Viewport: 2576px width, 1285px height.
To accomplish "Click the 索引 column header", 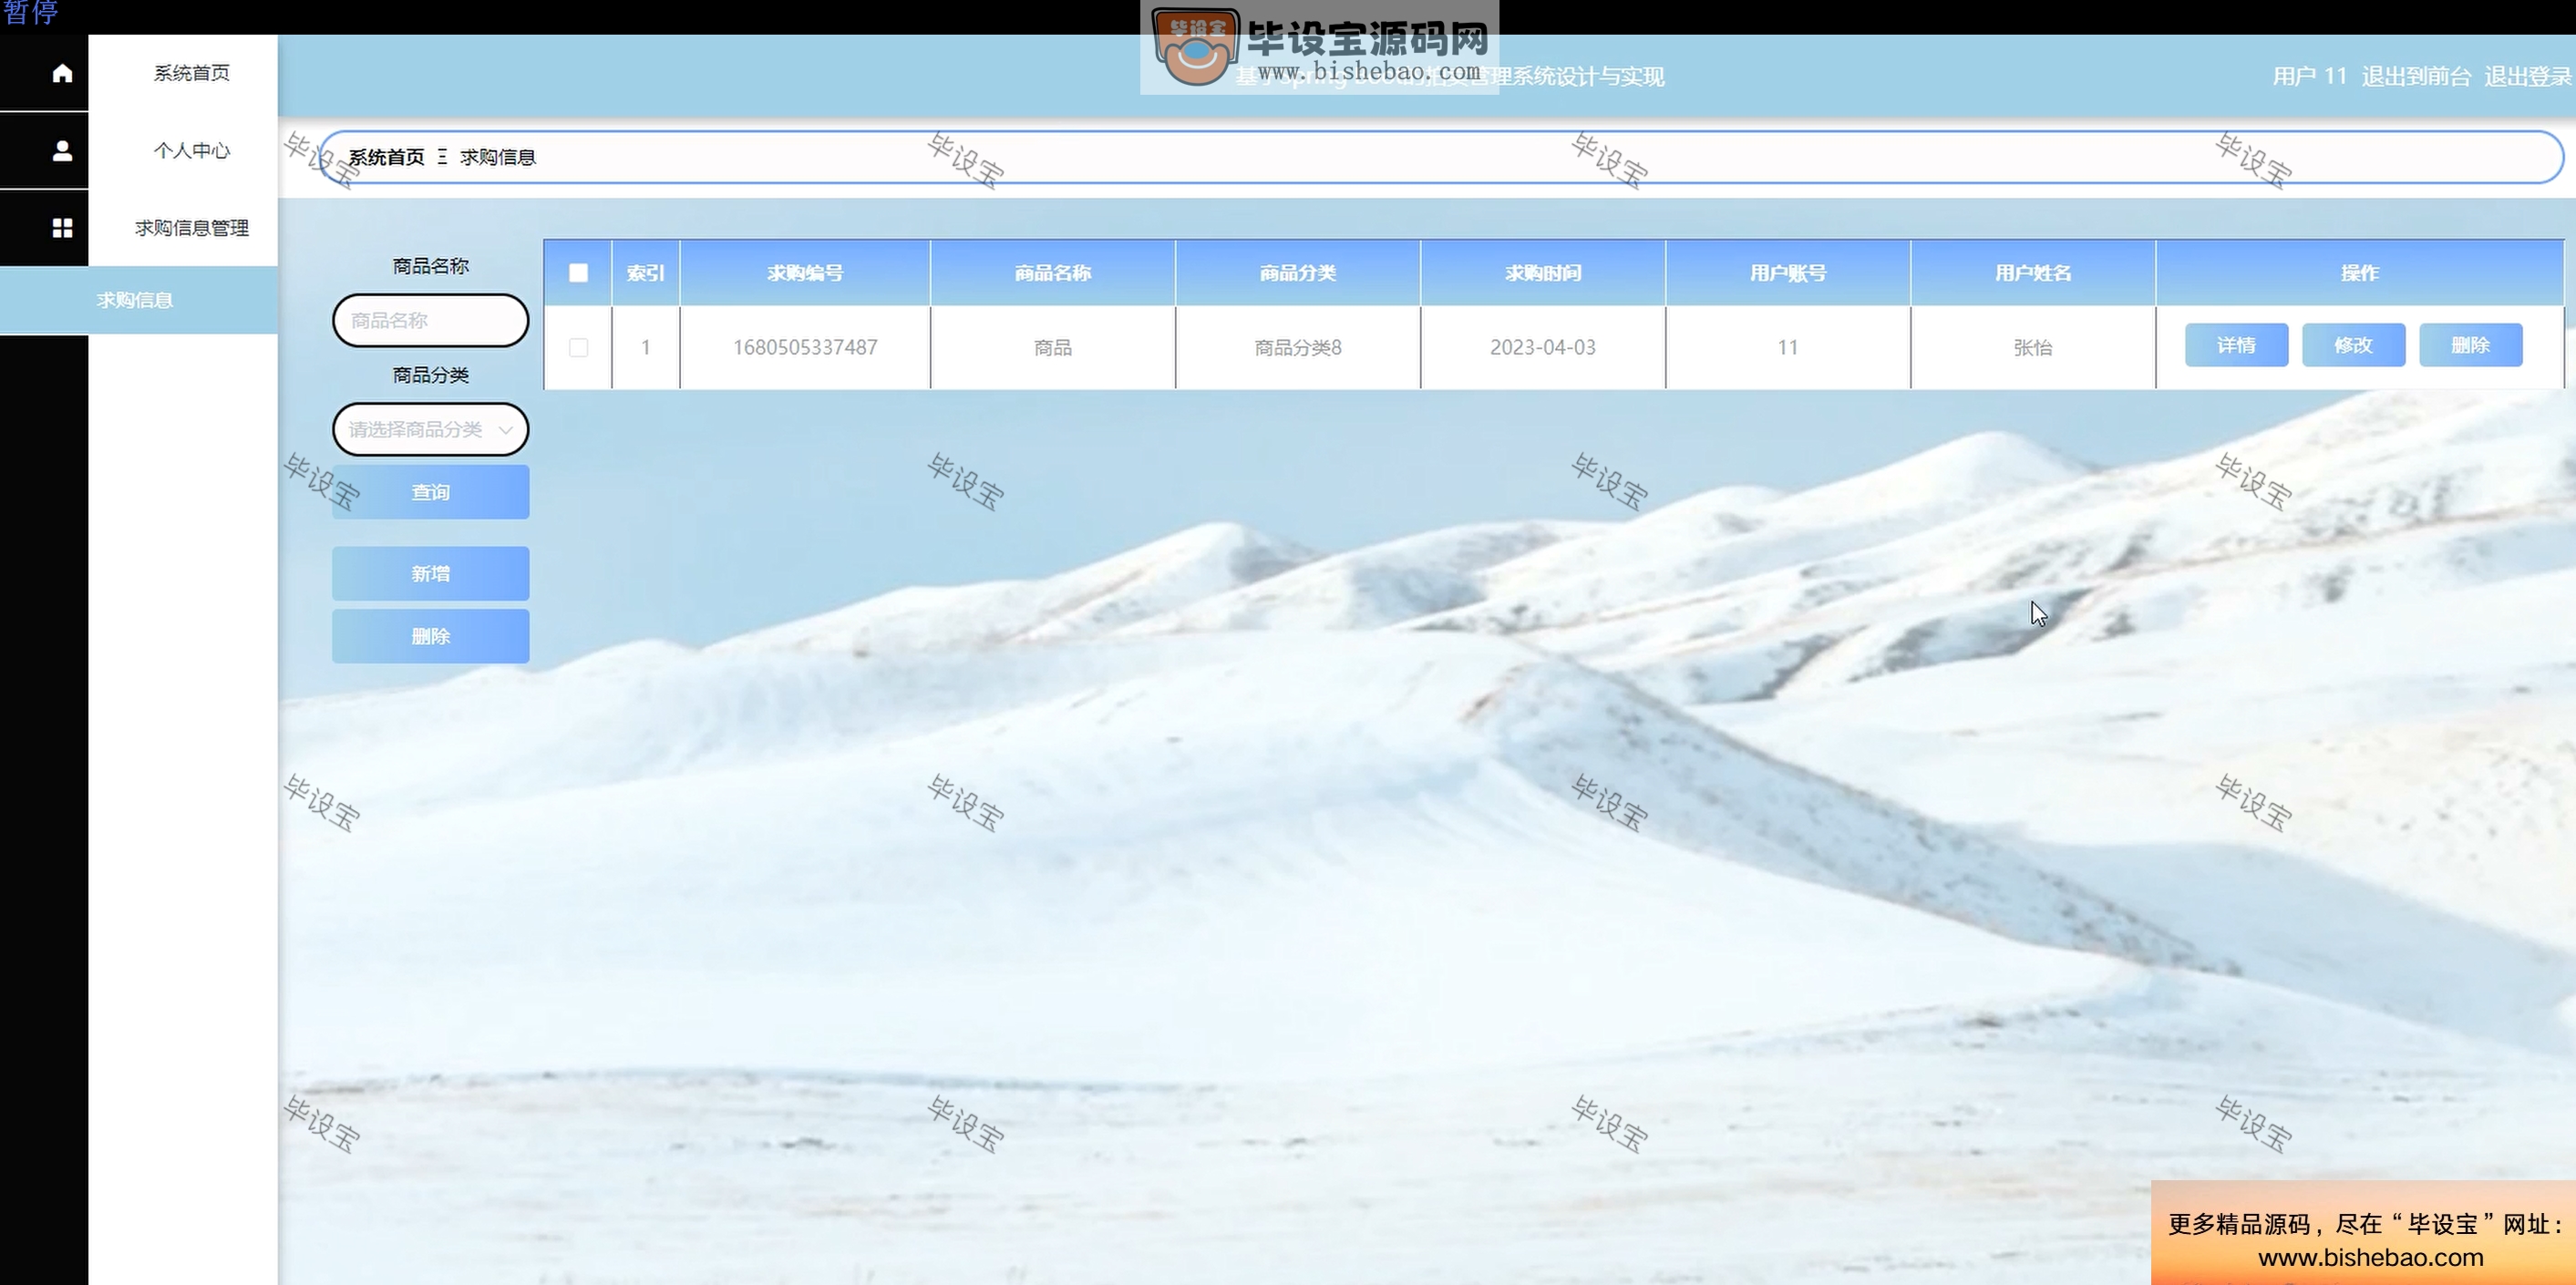I will click(645, 272).
